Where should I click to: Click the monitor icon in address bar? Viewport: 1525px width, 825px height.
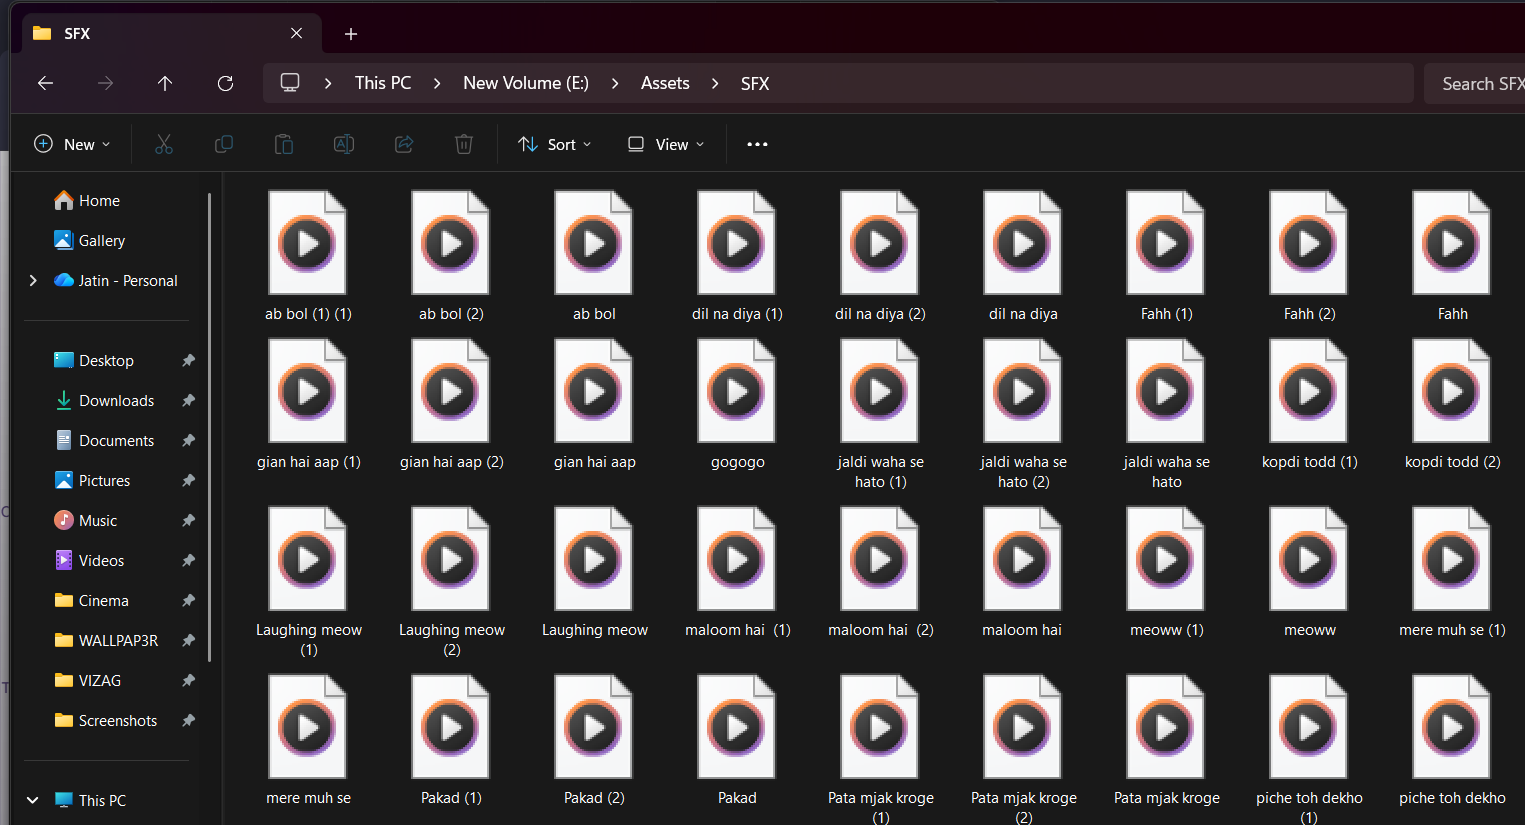pyautogui.click(x=290, y=83)
